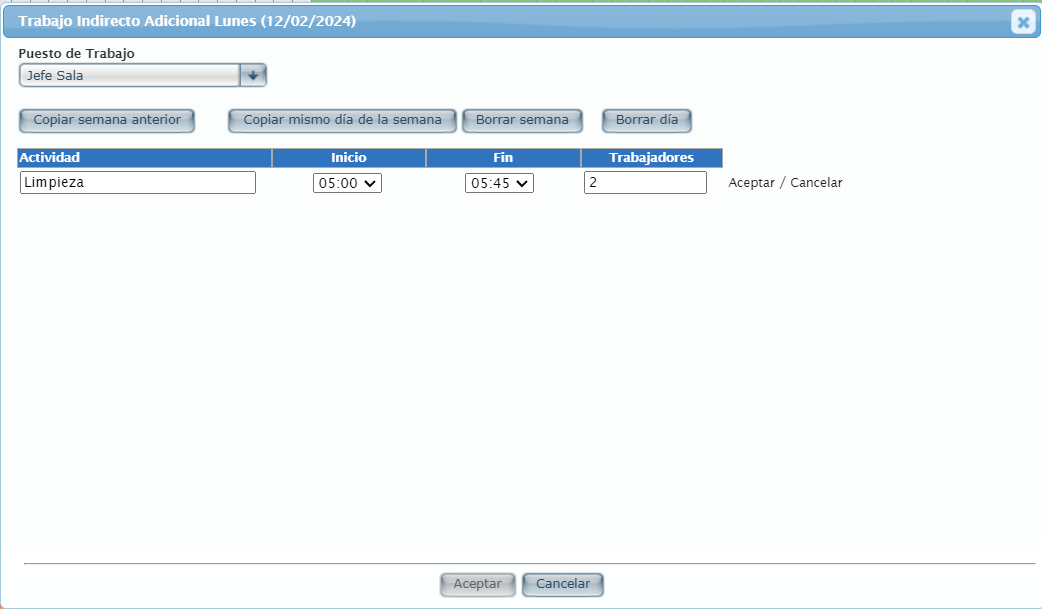This screenshot has width=1042, height=609.
Task: Click the Borrar semana button
Action: pos(522,120)
